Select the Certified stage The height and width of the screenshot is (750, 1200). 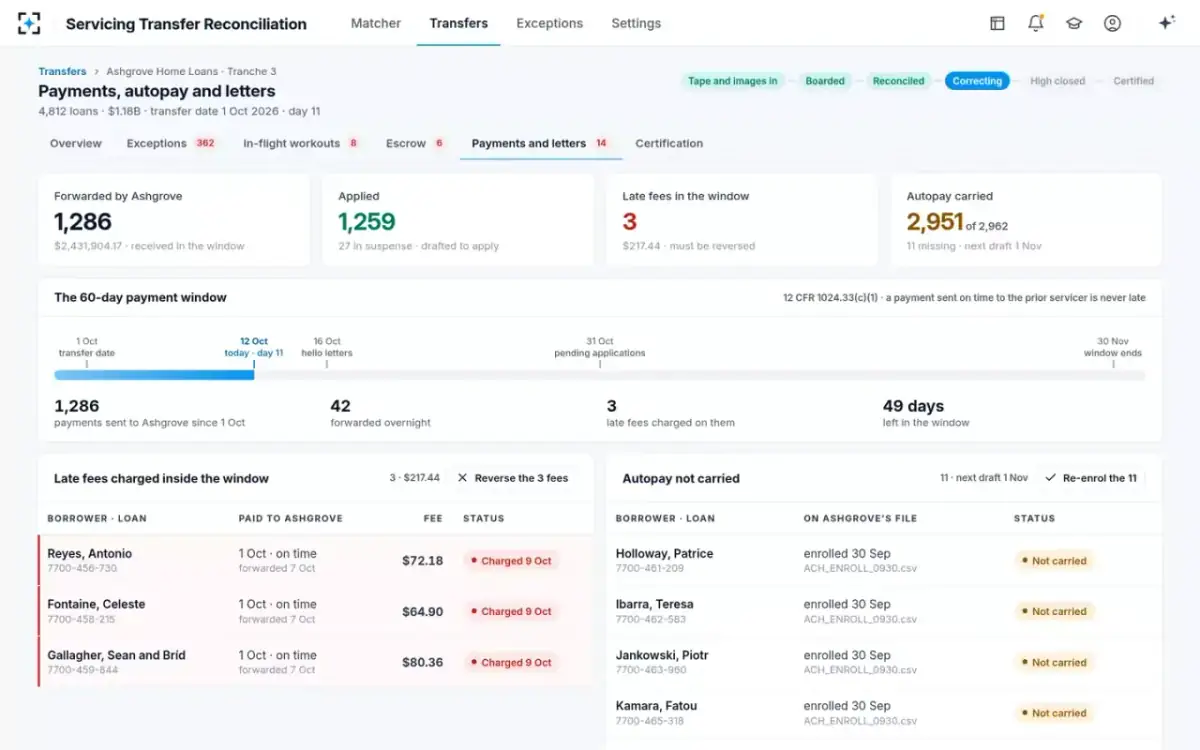tap(1133, 81)
